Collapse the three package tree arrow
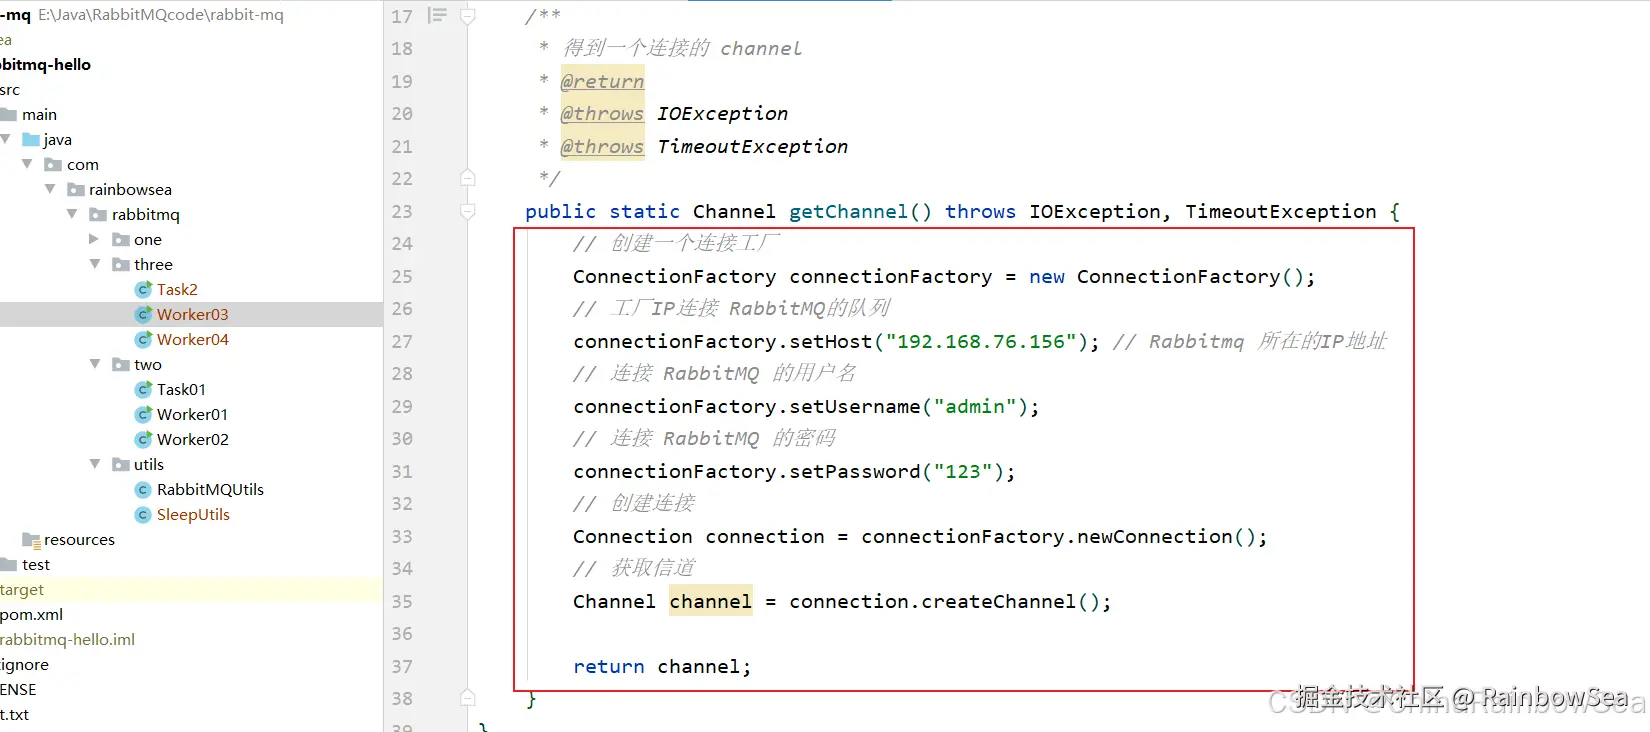The image size is (1650, 732). 95,263
